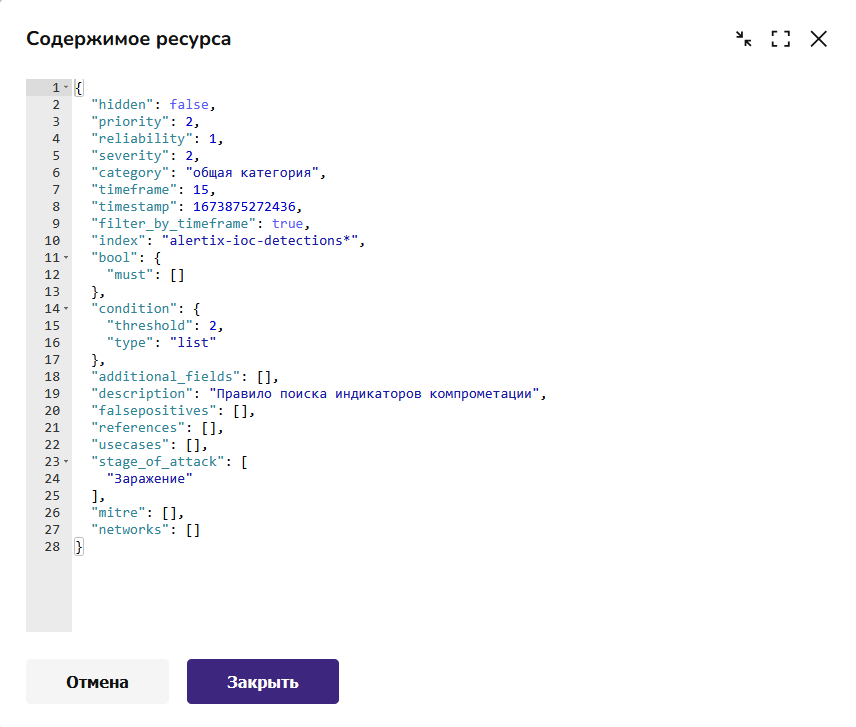Click the "description" key on line 19
This screenshot has width=856, height=727.
(x=142, y=394)
